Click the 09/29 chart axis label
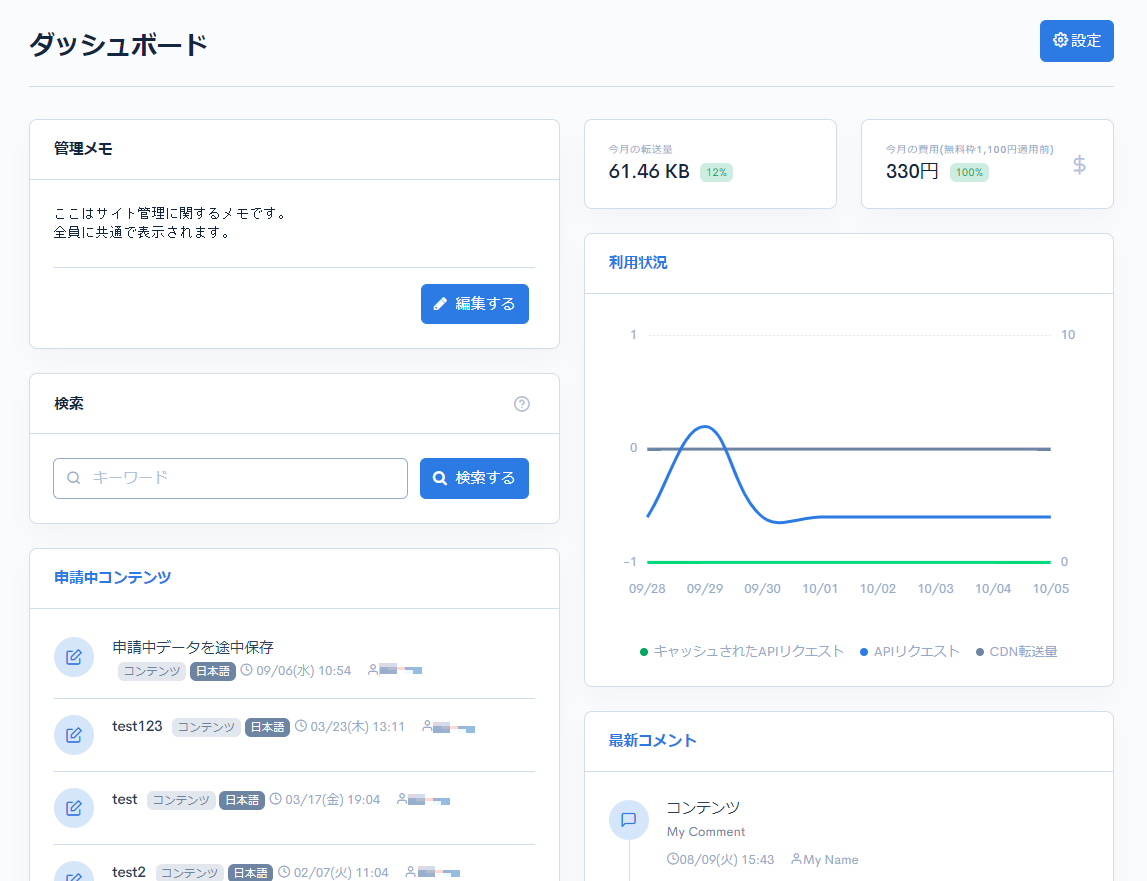Screen dimensions: 1147x881 (704, 588)
